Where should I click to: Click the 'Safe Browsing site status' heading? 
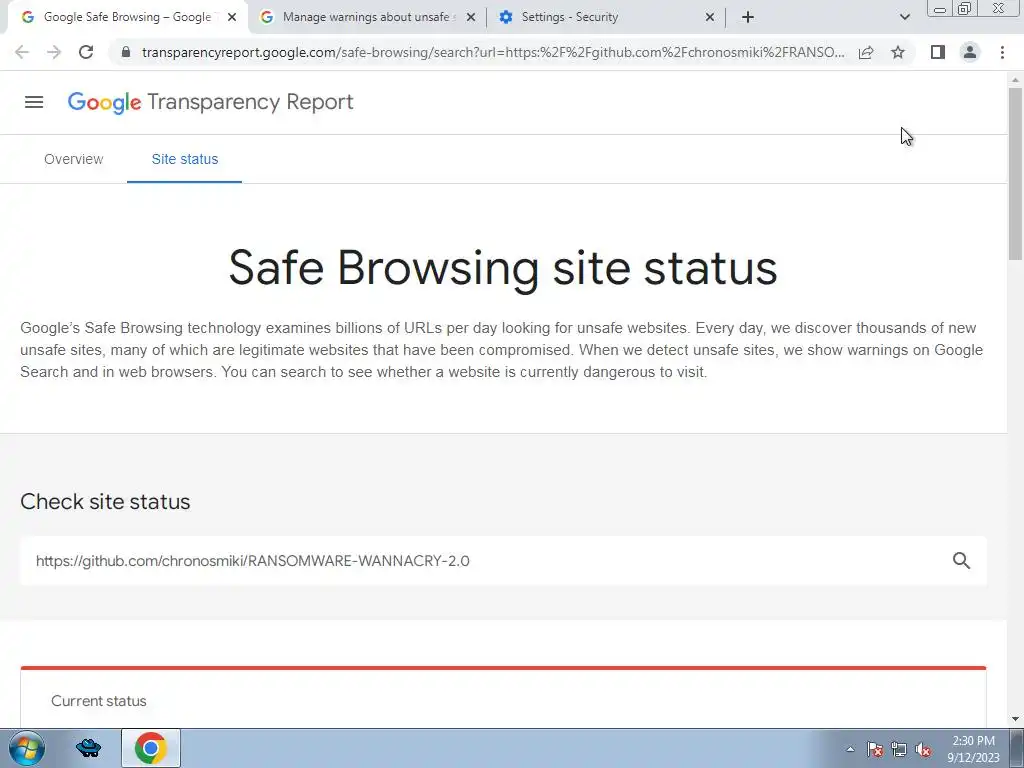click(503, 268)
